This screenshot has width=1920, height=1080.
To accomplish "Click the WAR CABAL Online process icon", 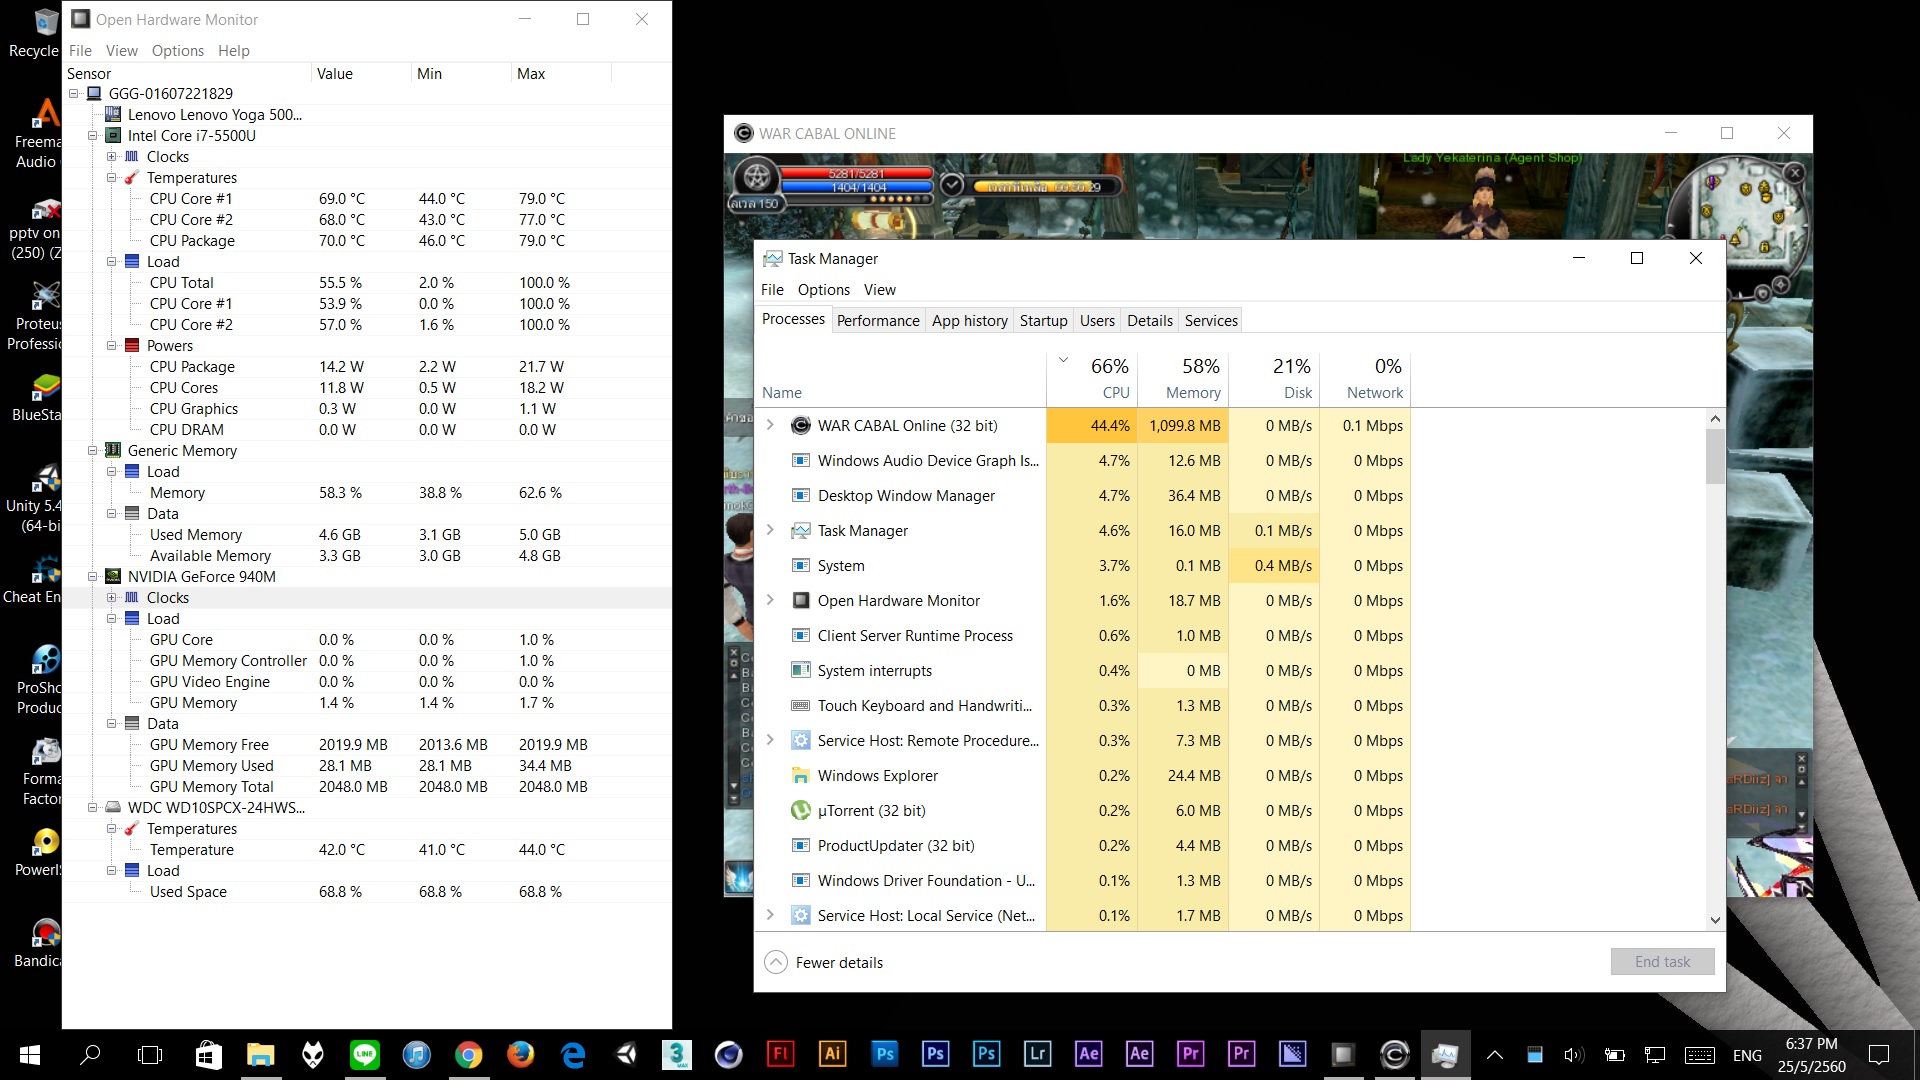I will tap(800, 425).
